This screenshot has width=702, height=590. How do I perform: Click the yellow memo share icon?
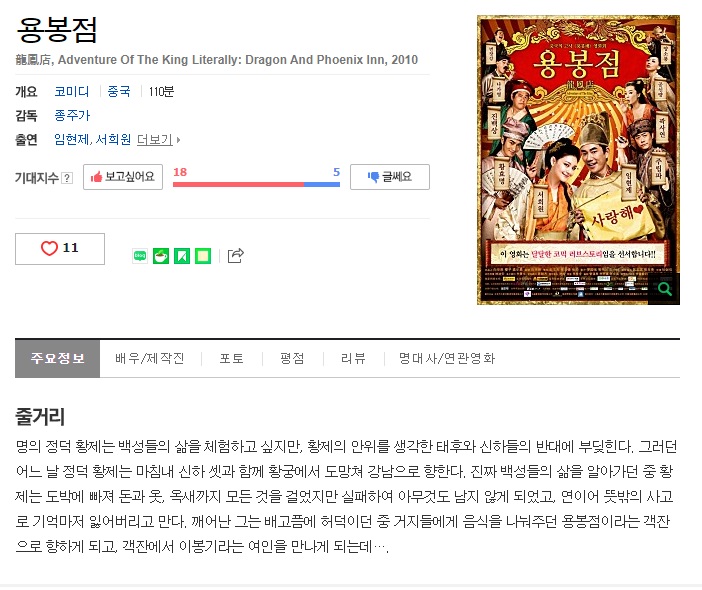click(x=203, y=256)
